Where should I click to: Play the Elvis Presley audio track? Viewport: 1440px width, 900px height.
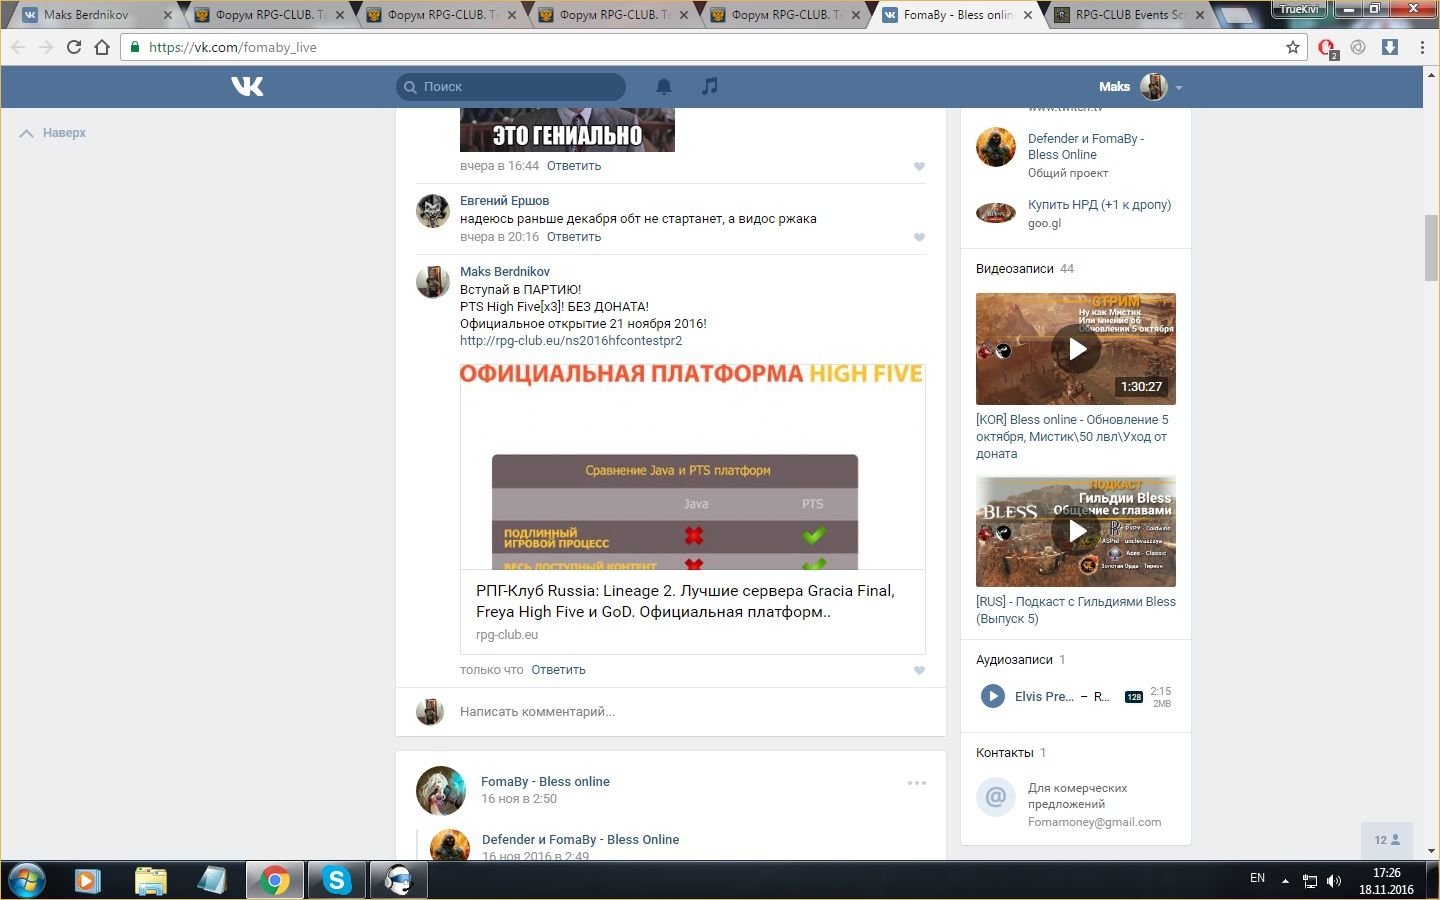tap(992, 696)
